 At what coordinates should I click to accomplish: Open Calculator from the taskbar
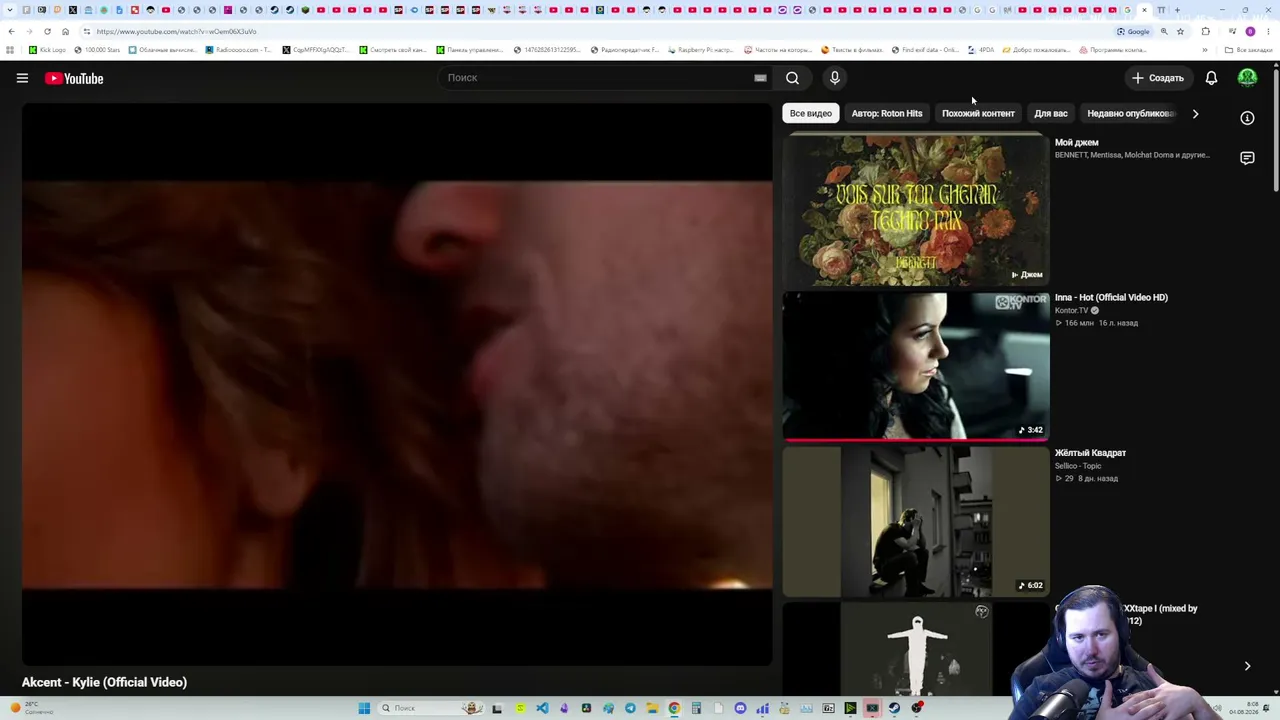tap(696, 708)
